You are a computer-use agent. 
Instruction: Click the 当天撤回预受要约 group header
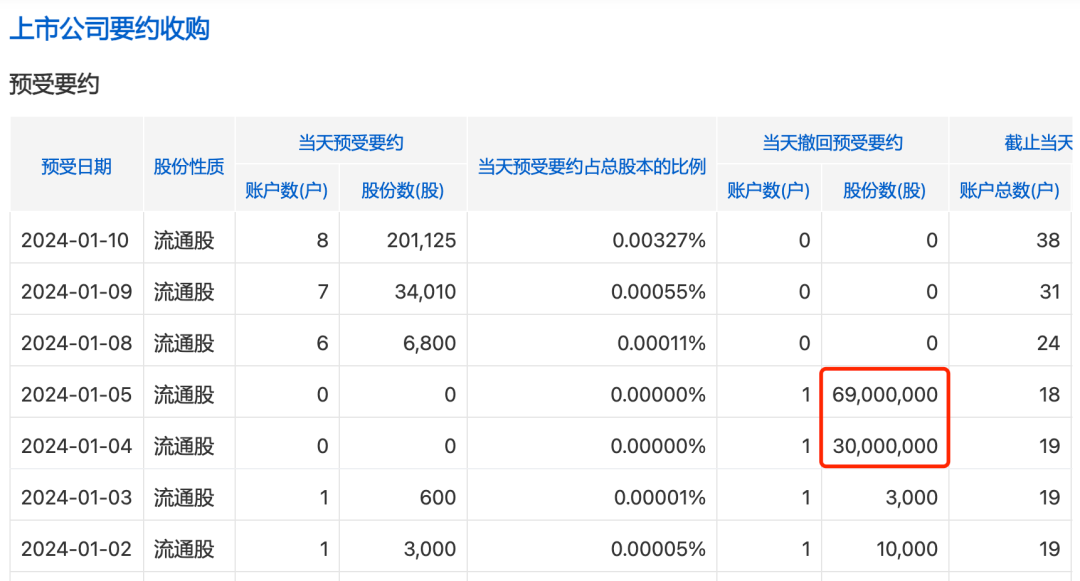point(832,143)
